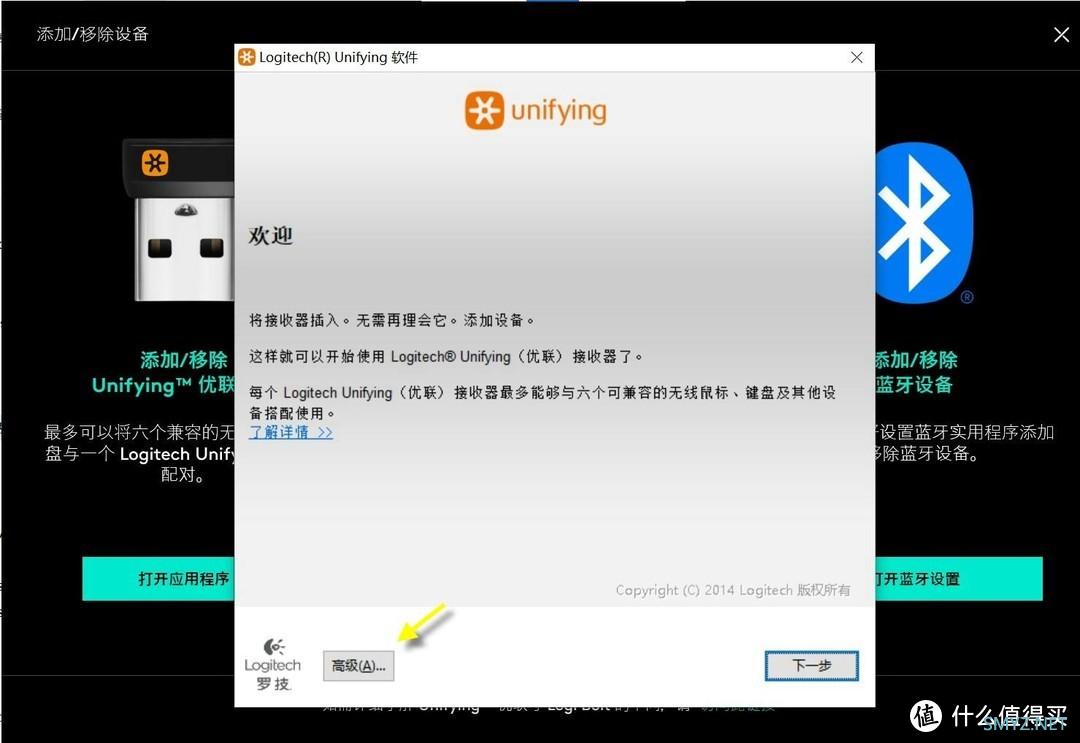Image resolution: width=1080 pixels, height=743 pixels.
Task: Close the Logitech Unifying software dialog
Action: pyautogui.click(x=856, y=57)
